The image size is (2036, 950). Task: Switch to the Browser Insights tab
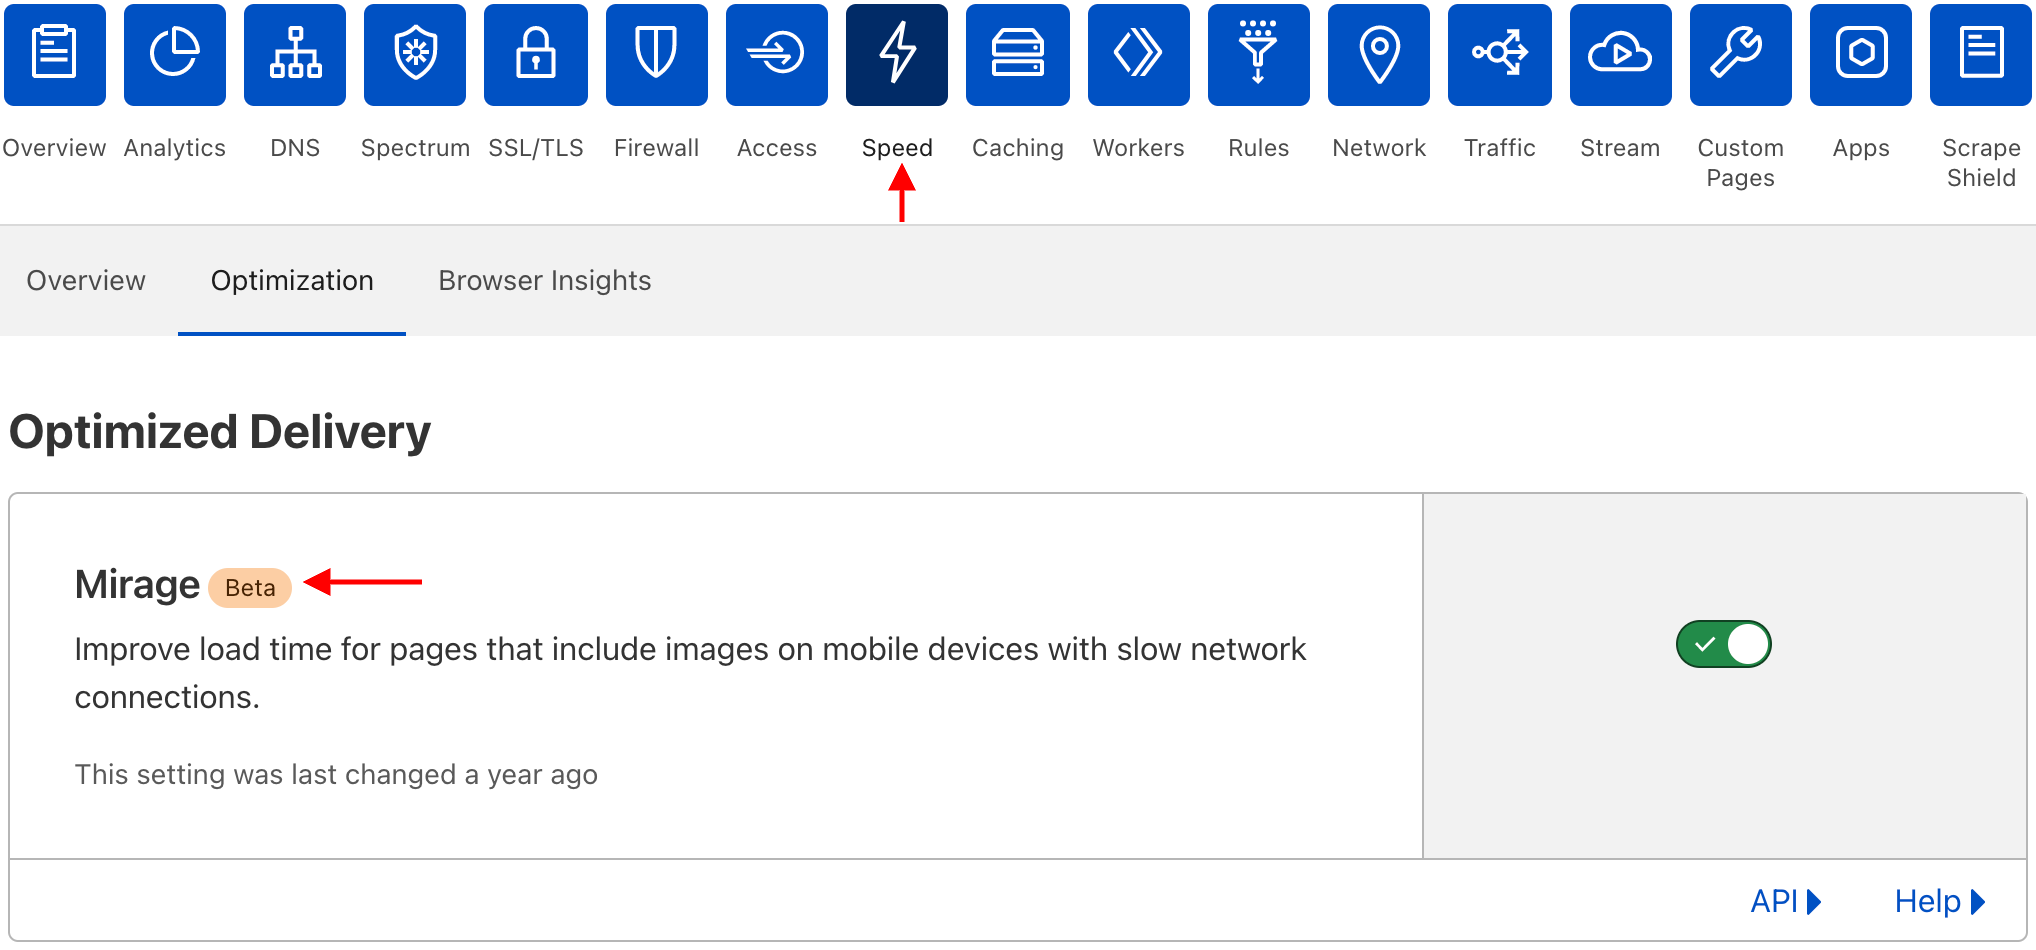[x=544, y=281]
